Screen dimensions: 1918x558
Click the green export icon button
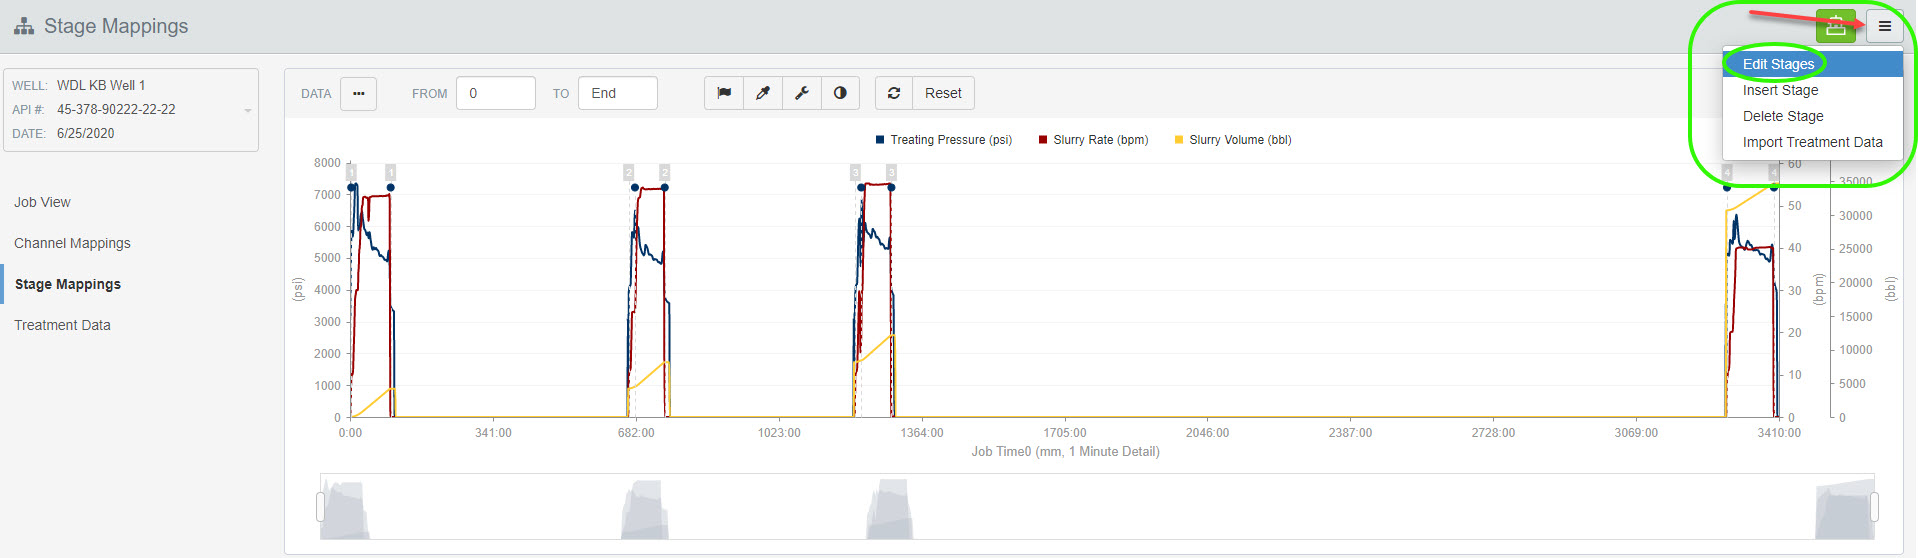[1835, 26]
